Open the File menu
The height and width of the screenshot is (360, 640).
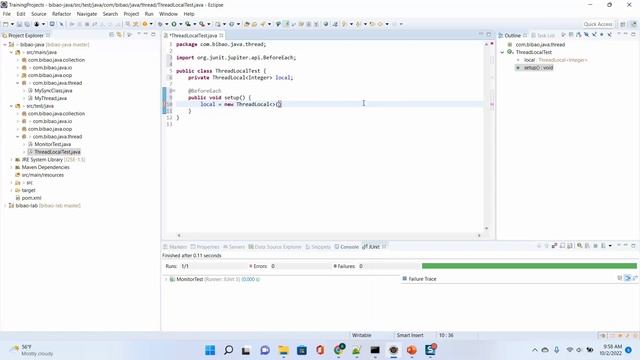pyautogui.click(x=7, y=14)
